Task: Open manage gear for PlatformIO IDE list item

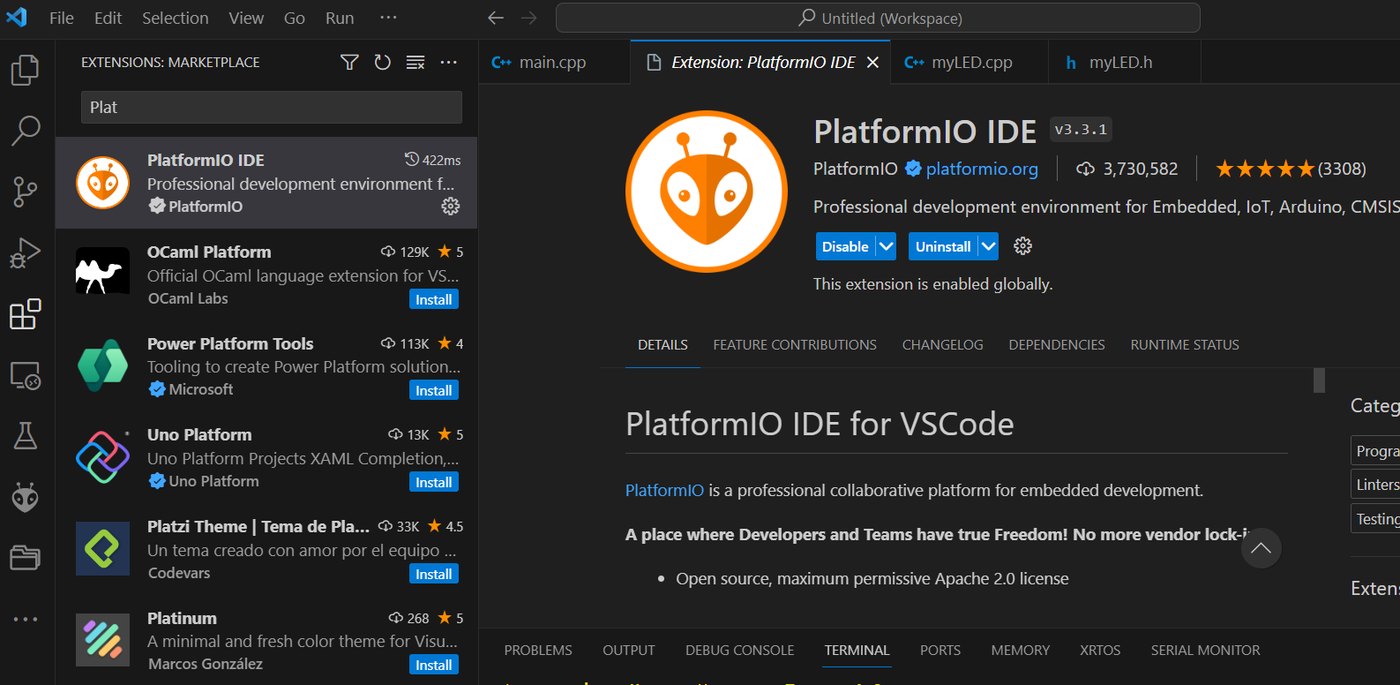Action: 450,206
